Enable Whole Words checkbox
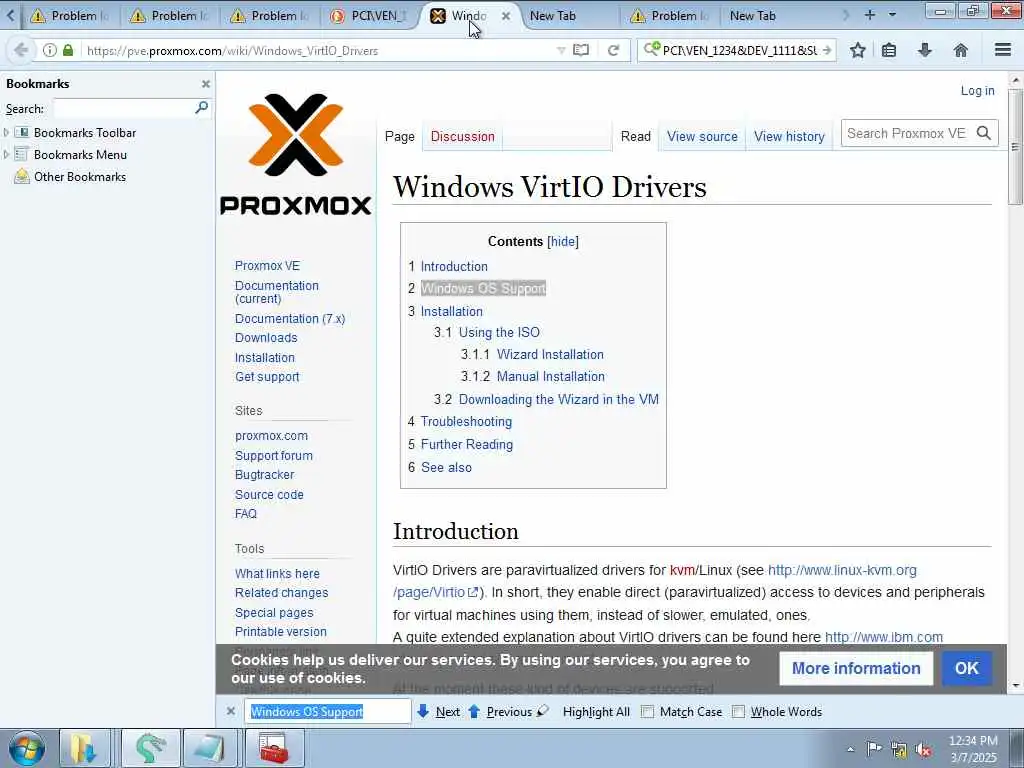Viewport: 1024px width, 768px height. point(738,712)
